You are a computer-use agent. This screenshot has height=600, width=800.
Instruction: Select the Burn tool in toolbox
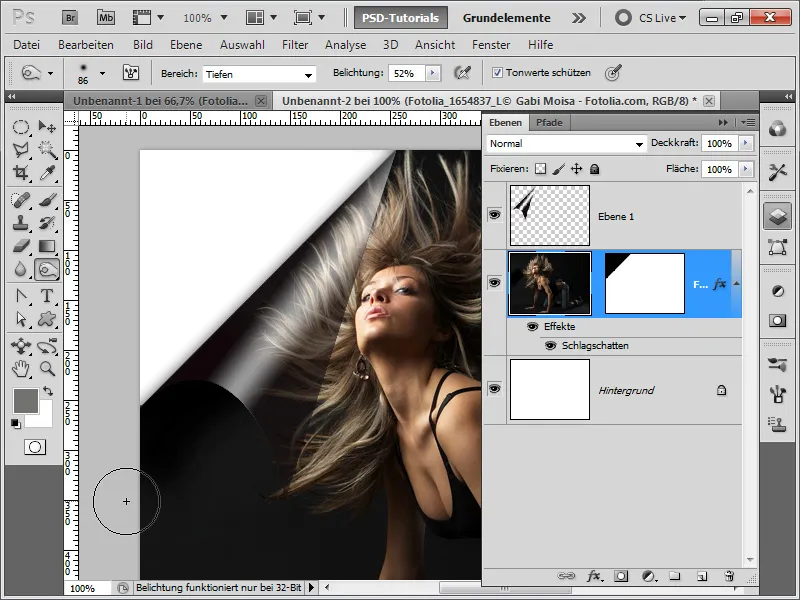(47, 269)
